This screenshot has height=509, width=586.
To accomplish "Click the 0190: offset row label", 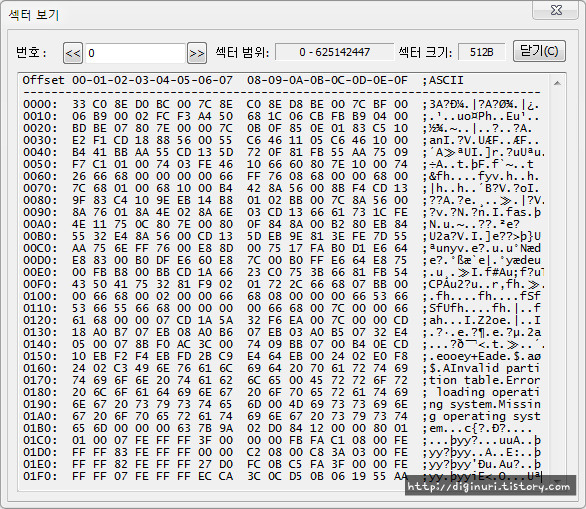I will [x=40, y=404].
